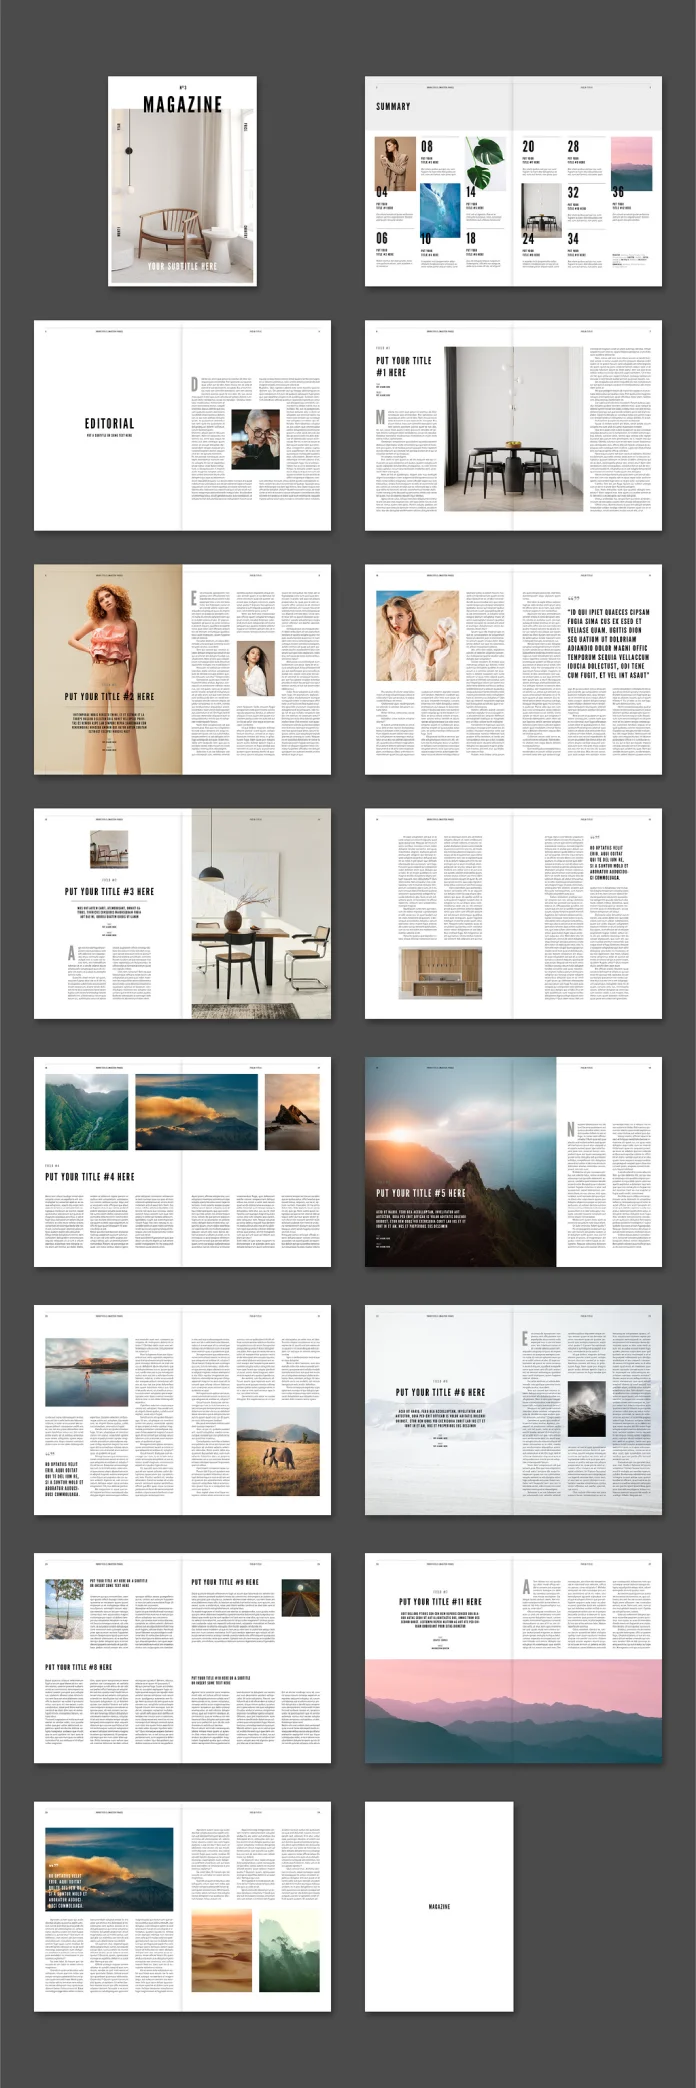Click the "Put Your Title #6 Here" heading

click(x=440, y=1392)
